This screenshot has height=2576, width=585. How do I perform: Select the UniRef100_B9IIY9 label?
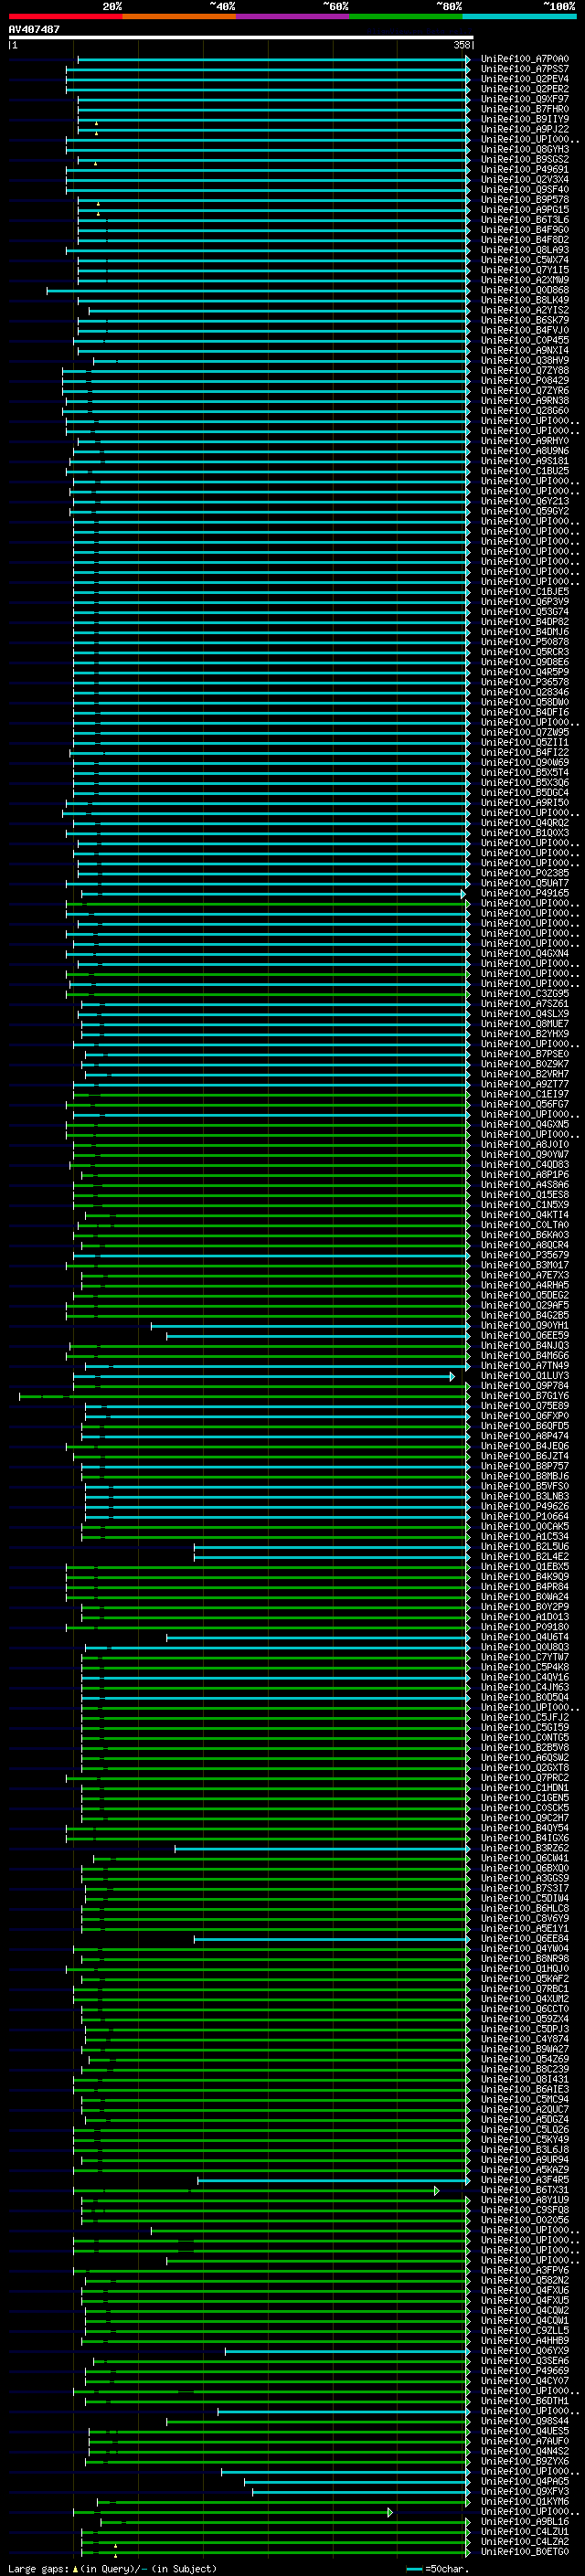tap(524, 119)
